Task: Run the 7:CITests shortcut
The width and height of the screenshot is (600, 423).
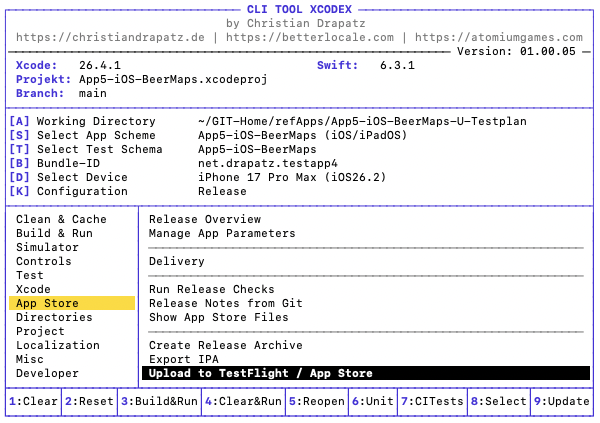Action: point(432,401)
